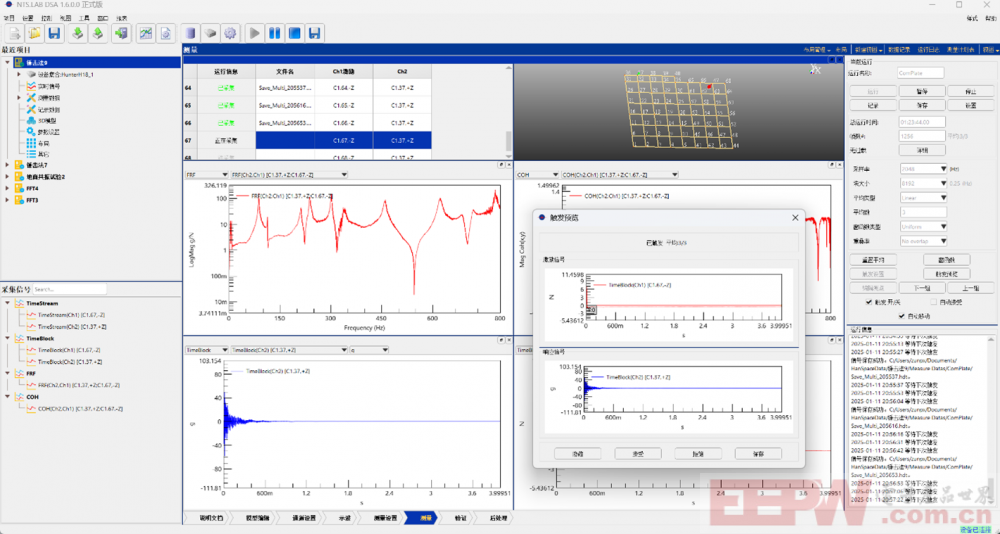Image resolution: width=1000 pixels, height=534 pixels.
Task: Click the ComPlate run name field
Action: (x=921, y=73)
